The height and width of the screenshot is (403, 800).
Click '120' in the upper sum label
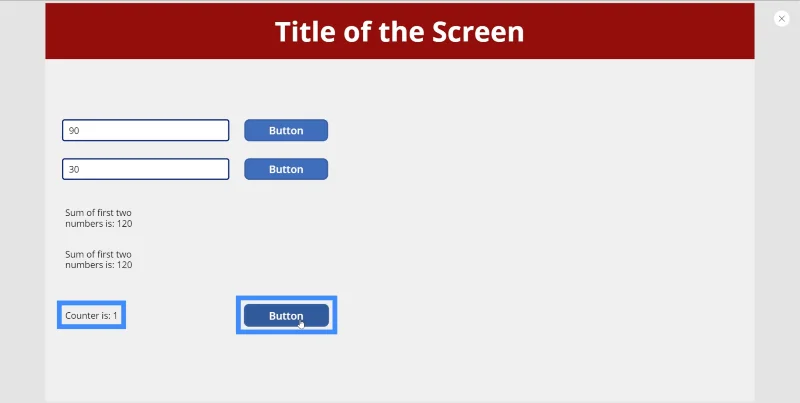coord(124,223)
